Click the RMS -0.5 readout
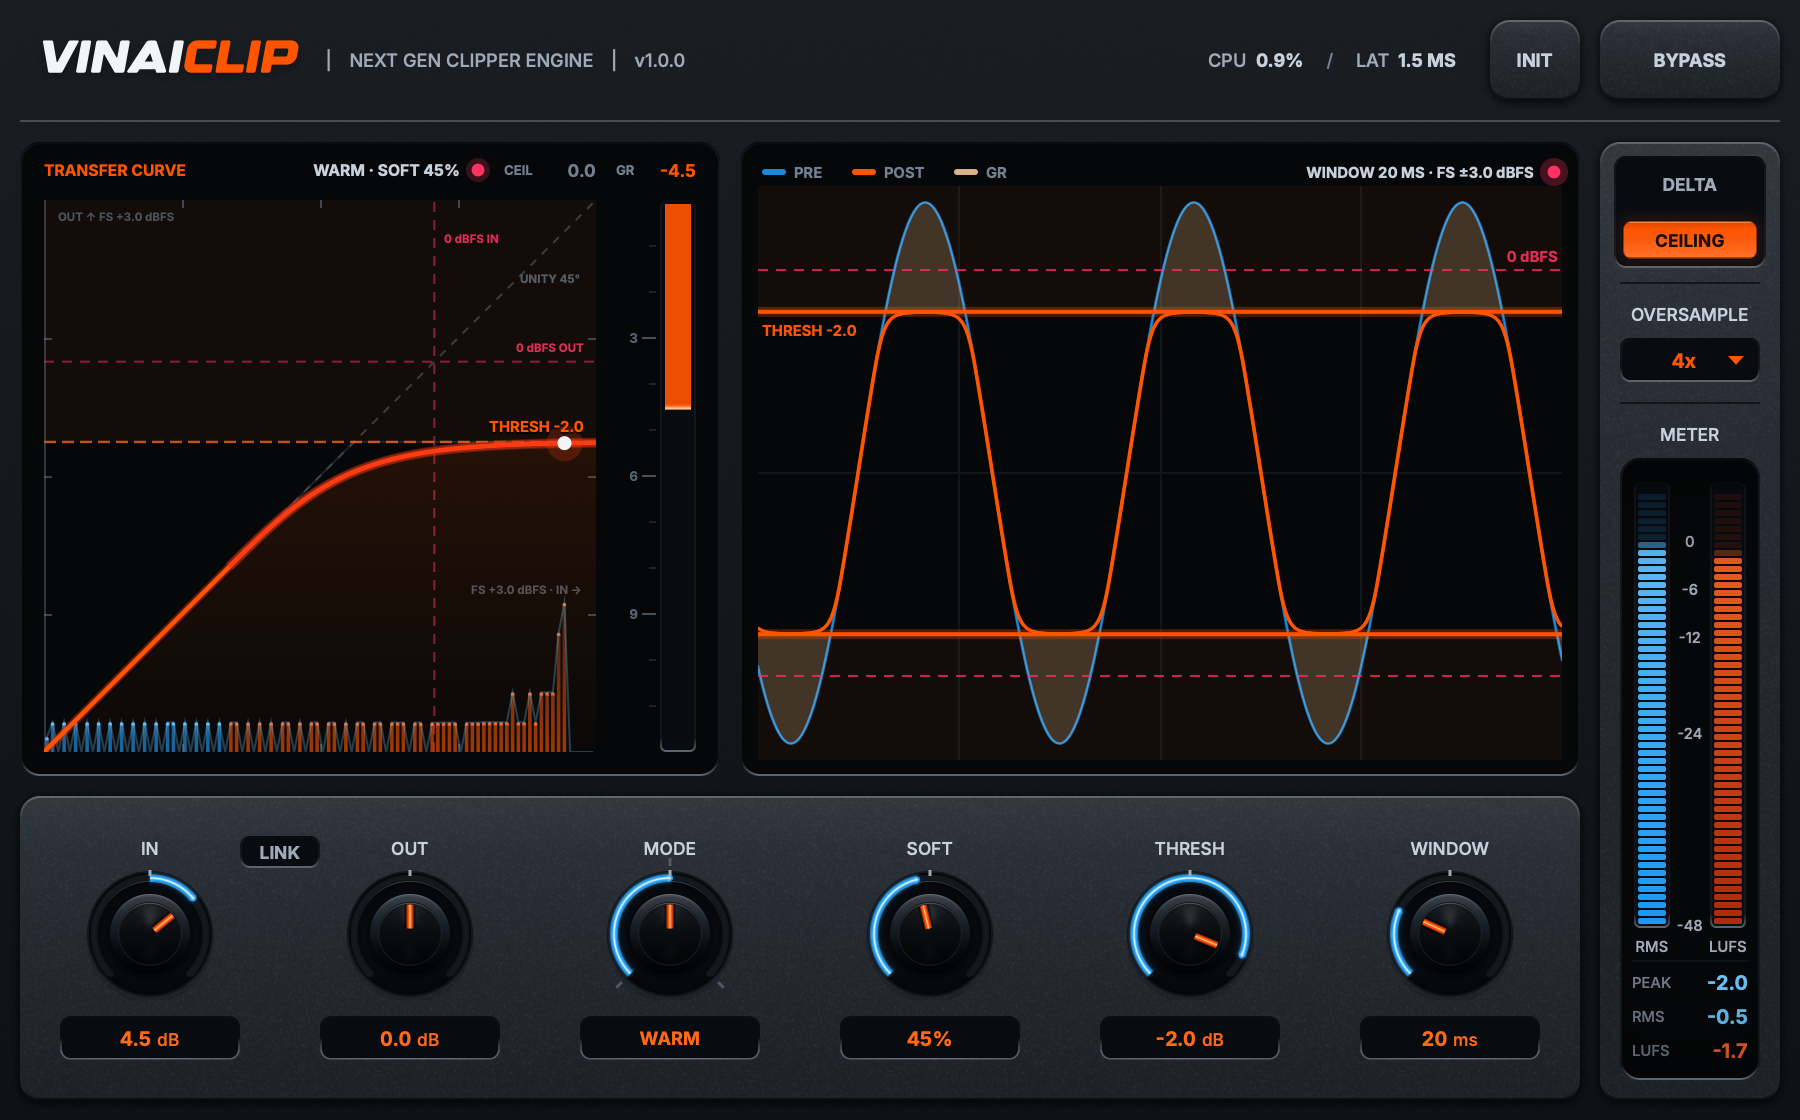Image resolution: width=1800 pixels, height=1120 pixels. [x=1689, y=1017]
